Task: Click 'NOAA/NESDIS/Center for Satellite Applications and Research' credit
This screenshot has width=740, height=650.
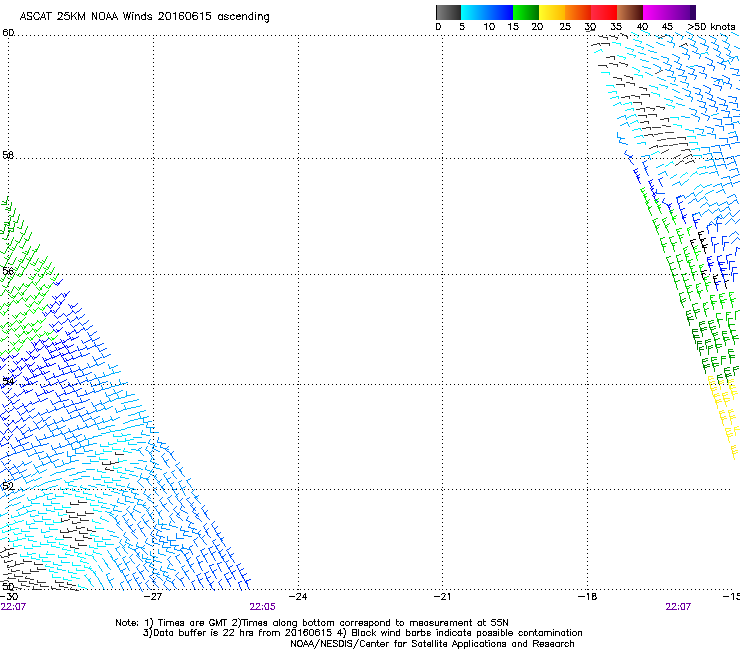Action: 432,644
